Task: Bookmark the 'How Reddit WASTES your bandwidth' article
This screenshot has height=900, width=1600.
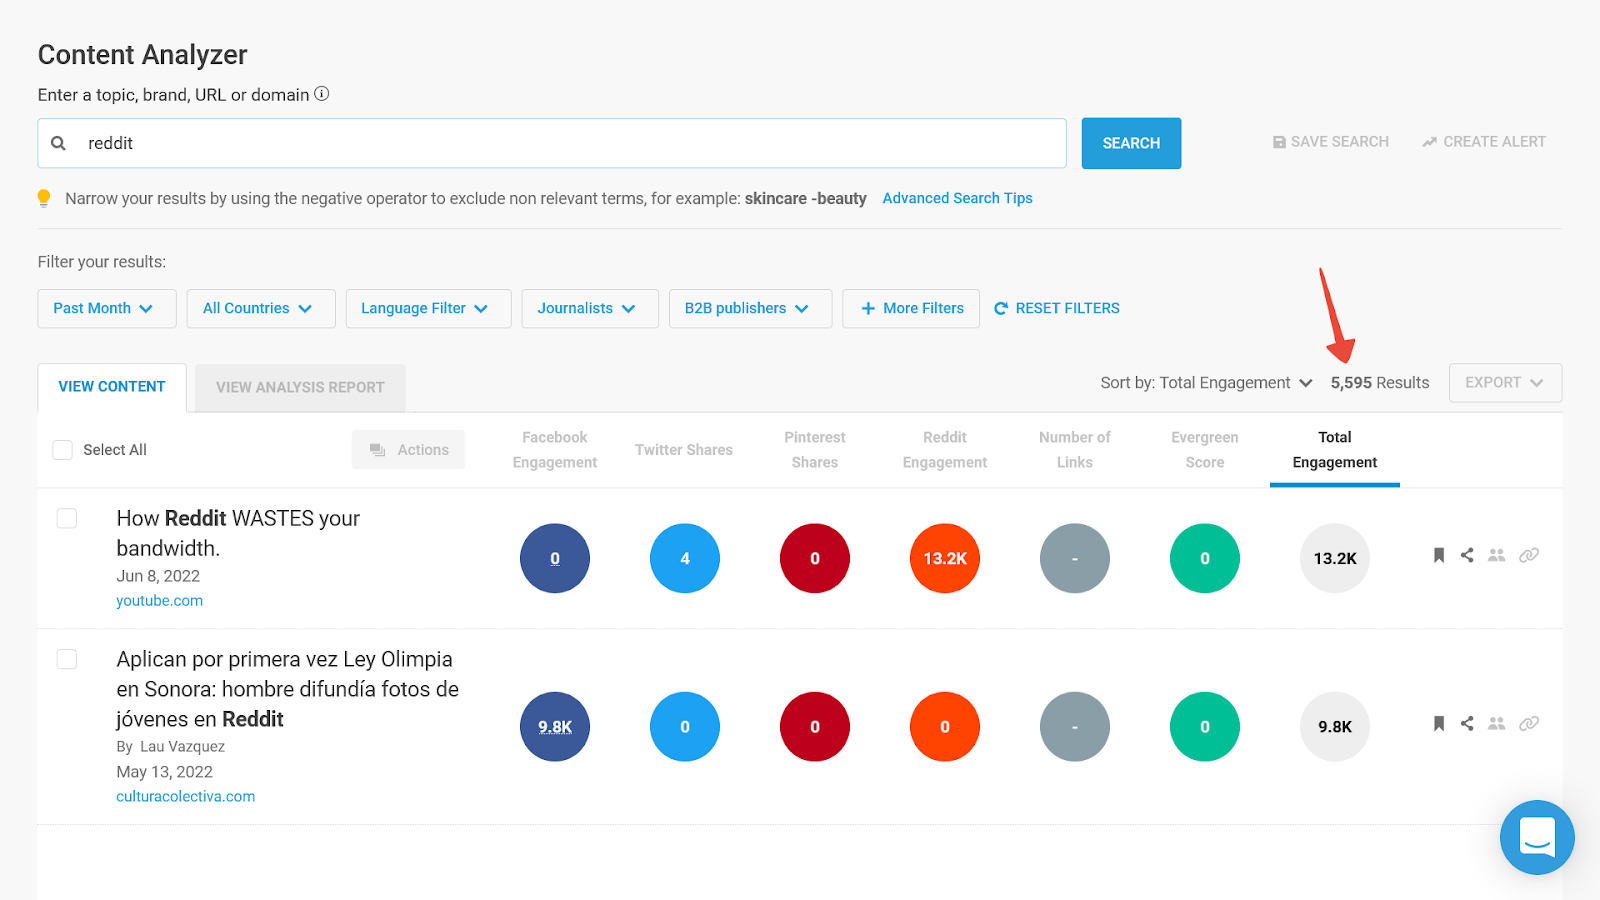Action: coord(1439,555)
